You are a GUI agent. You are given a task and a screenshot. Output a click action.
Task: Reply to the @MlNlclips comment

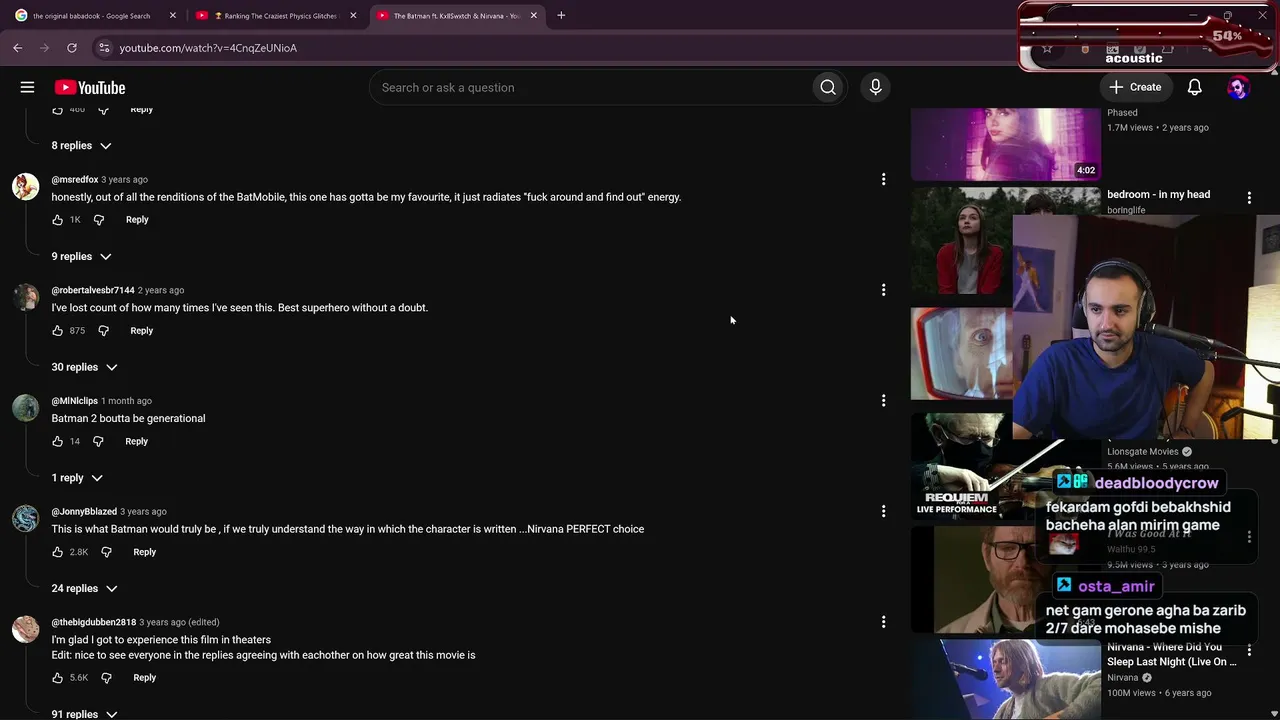click(137, 441)
